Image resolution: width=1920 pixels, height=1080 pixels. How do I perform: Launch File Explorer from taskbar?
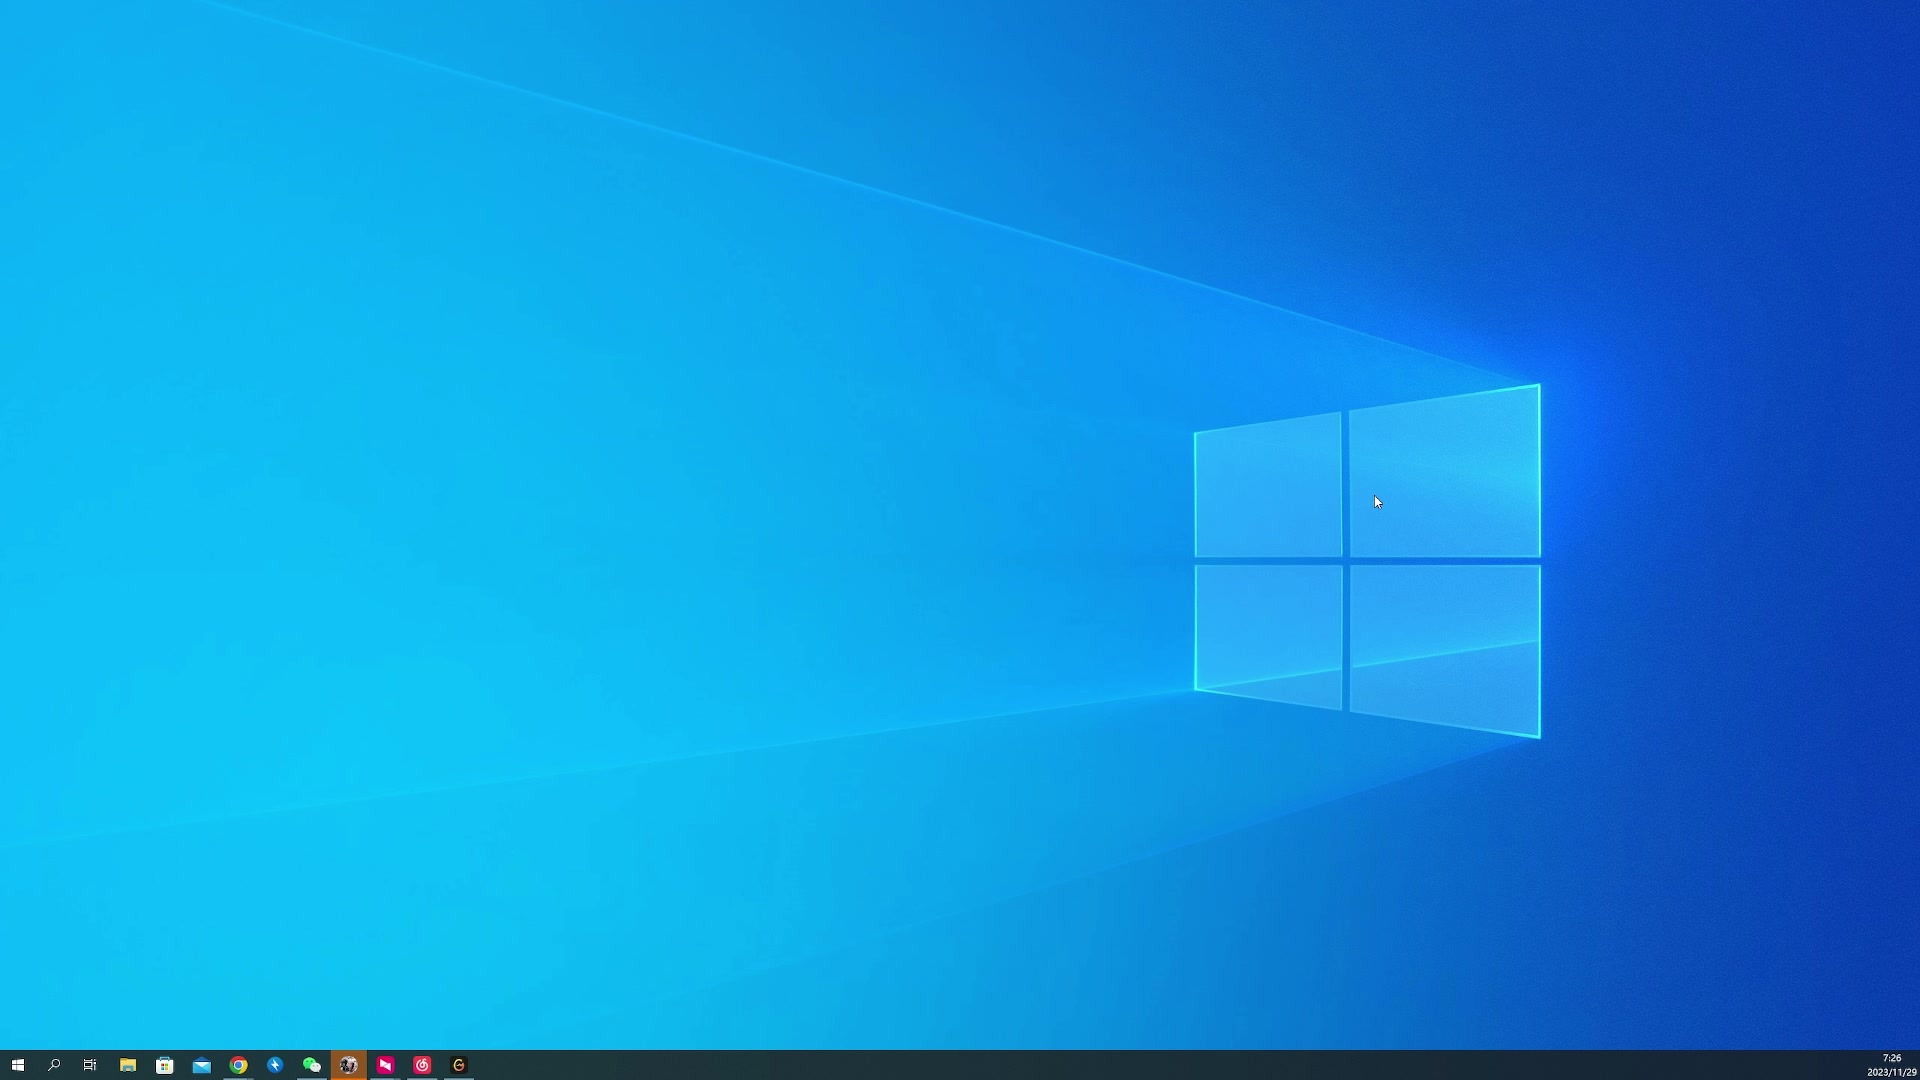128,1065
